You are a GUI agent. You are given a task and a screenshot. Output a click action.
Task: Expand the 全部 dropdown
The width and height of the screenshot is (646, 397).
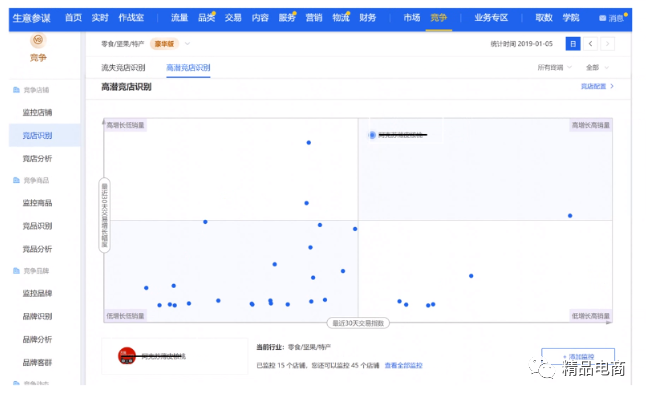coord(597,68)
